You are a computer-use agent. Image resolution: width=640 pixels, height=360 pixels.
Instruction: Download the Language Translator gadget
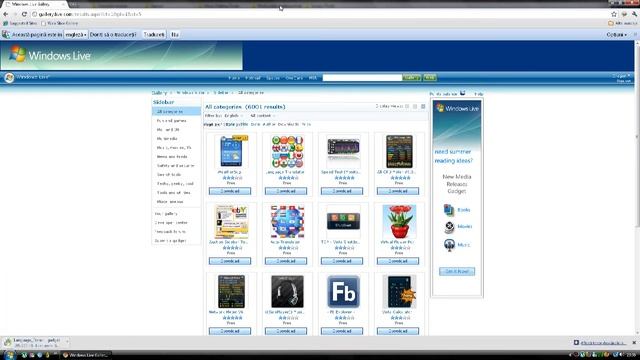[x=286, y=191]
